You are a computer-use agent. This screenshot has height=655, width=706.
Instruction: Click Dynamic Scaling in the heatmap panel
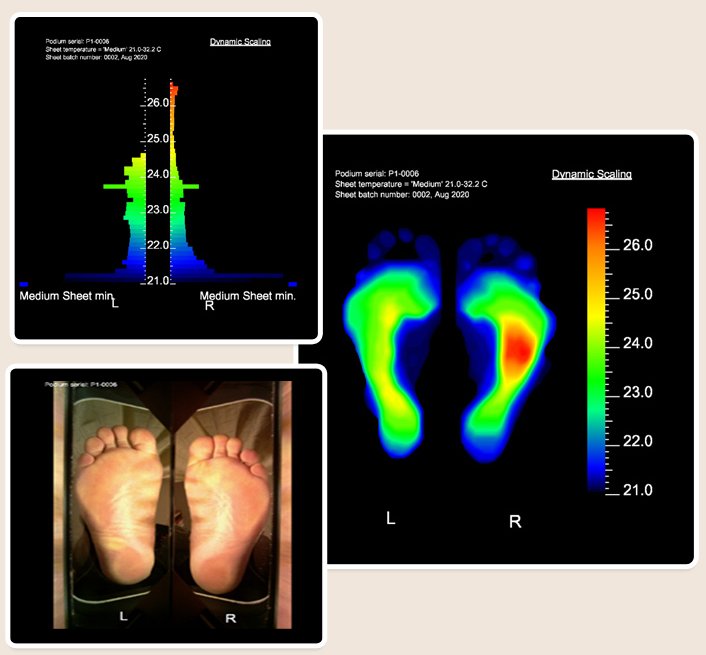pyautogui.click(x=591, y=174)
